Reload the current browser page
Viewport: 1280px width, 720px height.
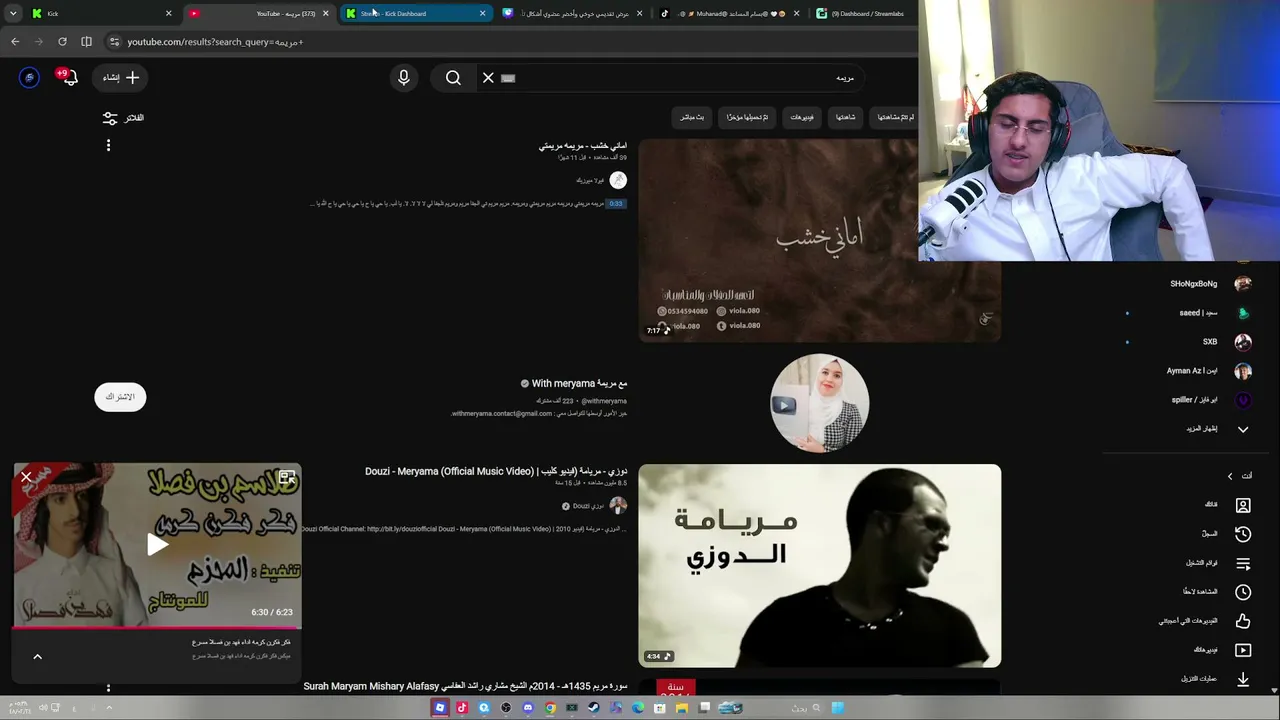click(62, 41)
